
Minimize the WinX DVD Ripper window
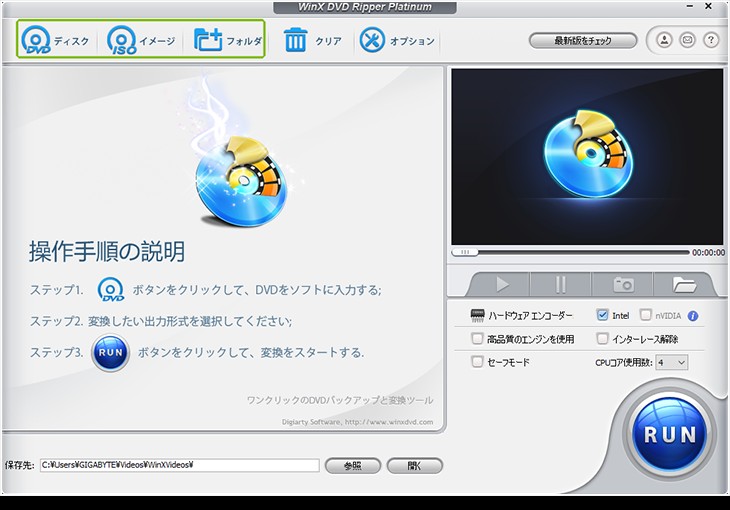690,7
